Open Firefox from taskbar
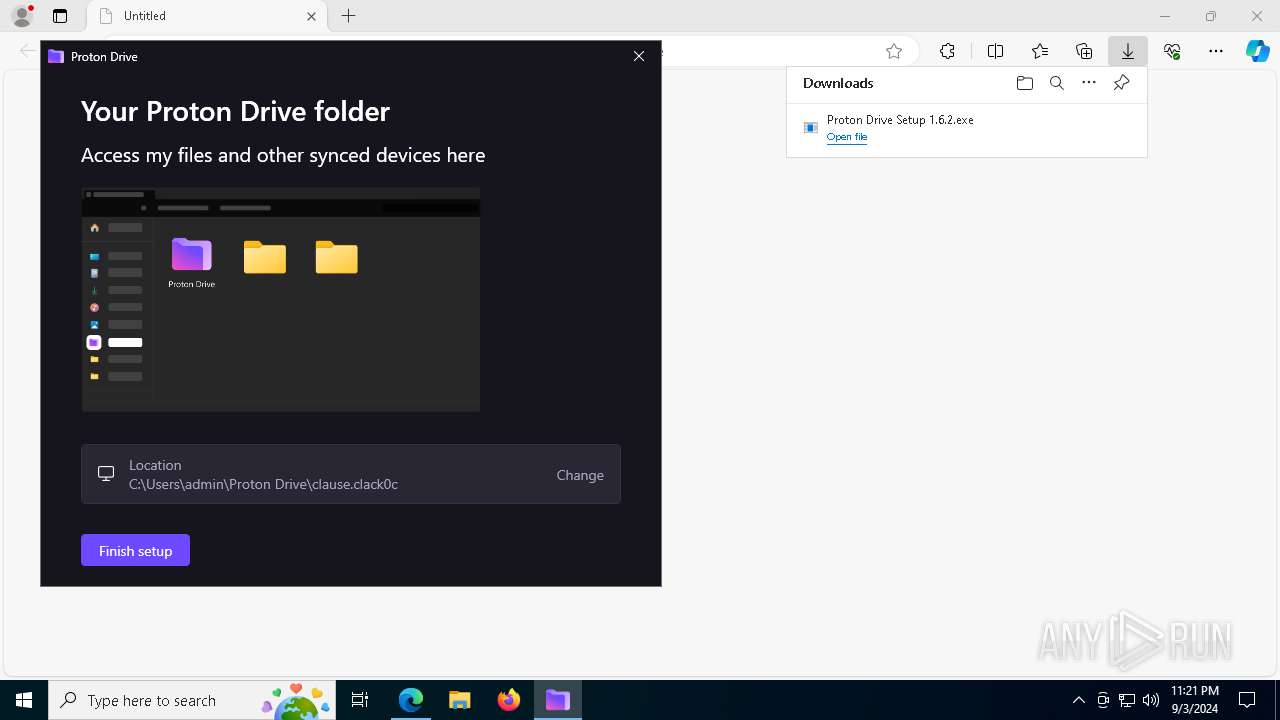1280x720 pixels. click(509, 700)
